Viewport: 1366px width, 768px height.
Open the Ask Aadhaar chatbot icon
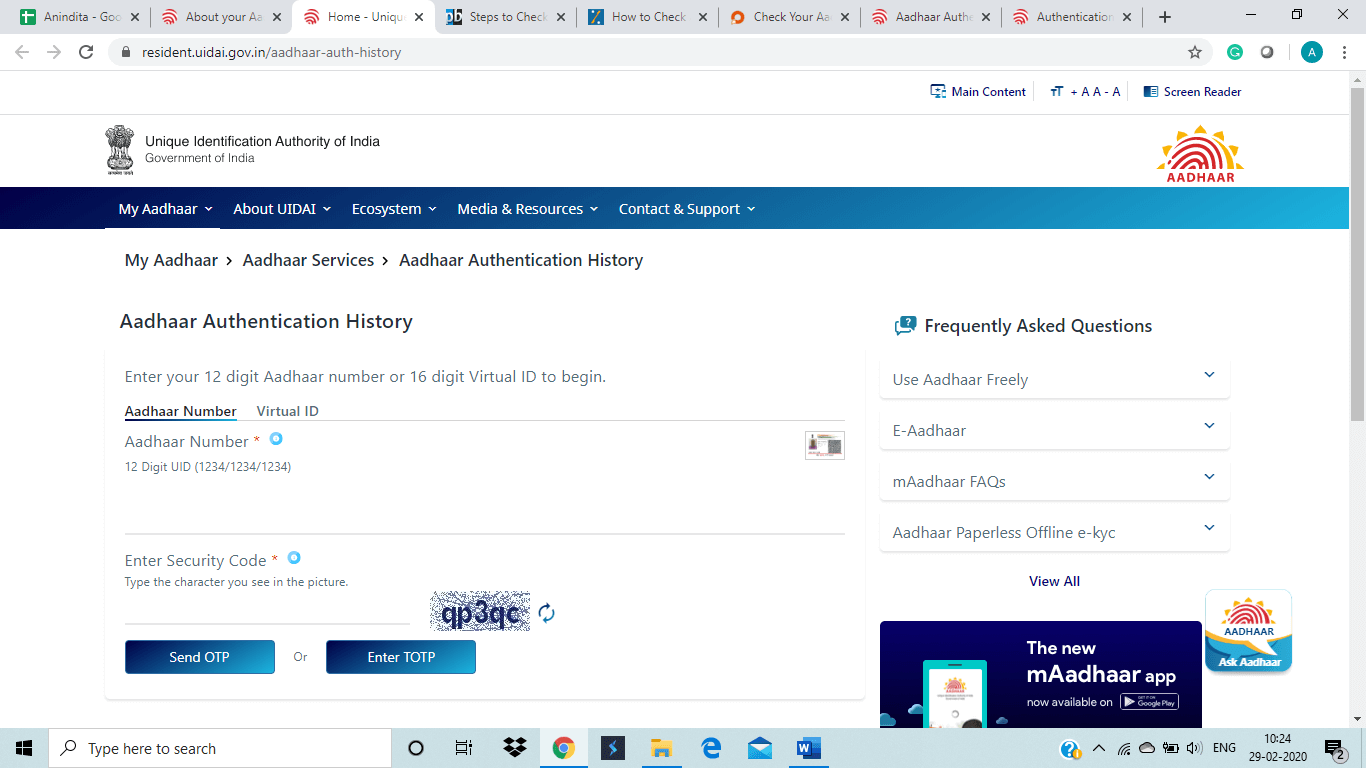1248,630
